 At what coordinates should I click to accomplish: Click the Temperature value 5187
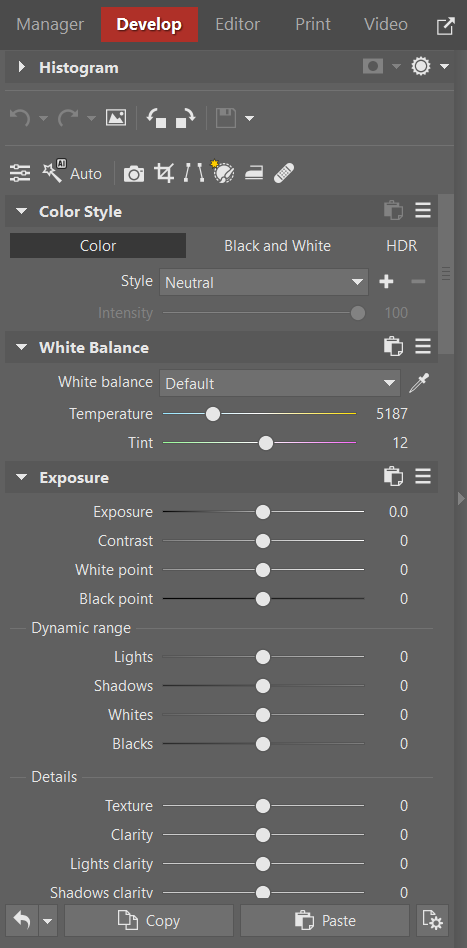coord(392,414)
